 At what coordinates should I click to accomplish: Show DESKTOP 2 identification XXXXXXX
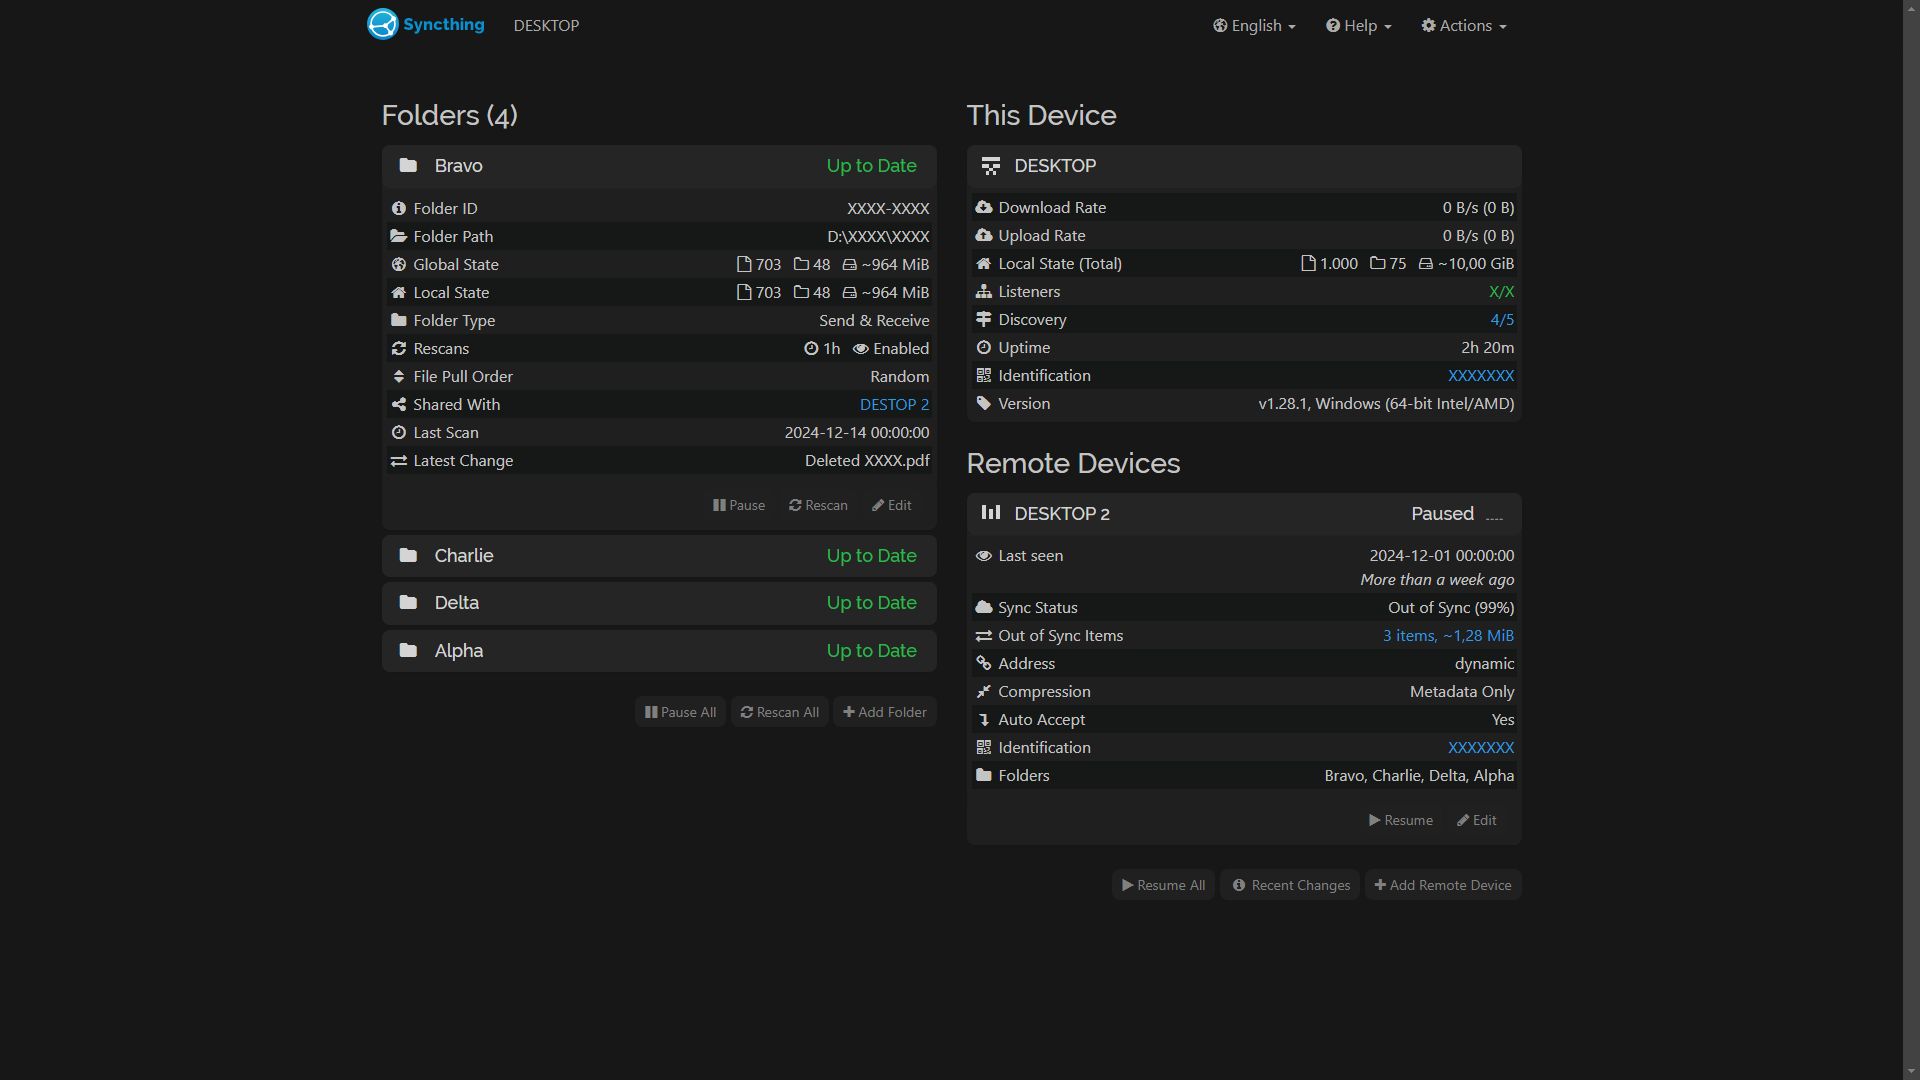click(1481, 747)
